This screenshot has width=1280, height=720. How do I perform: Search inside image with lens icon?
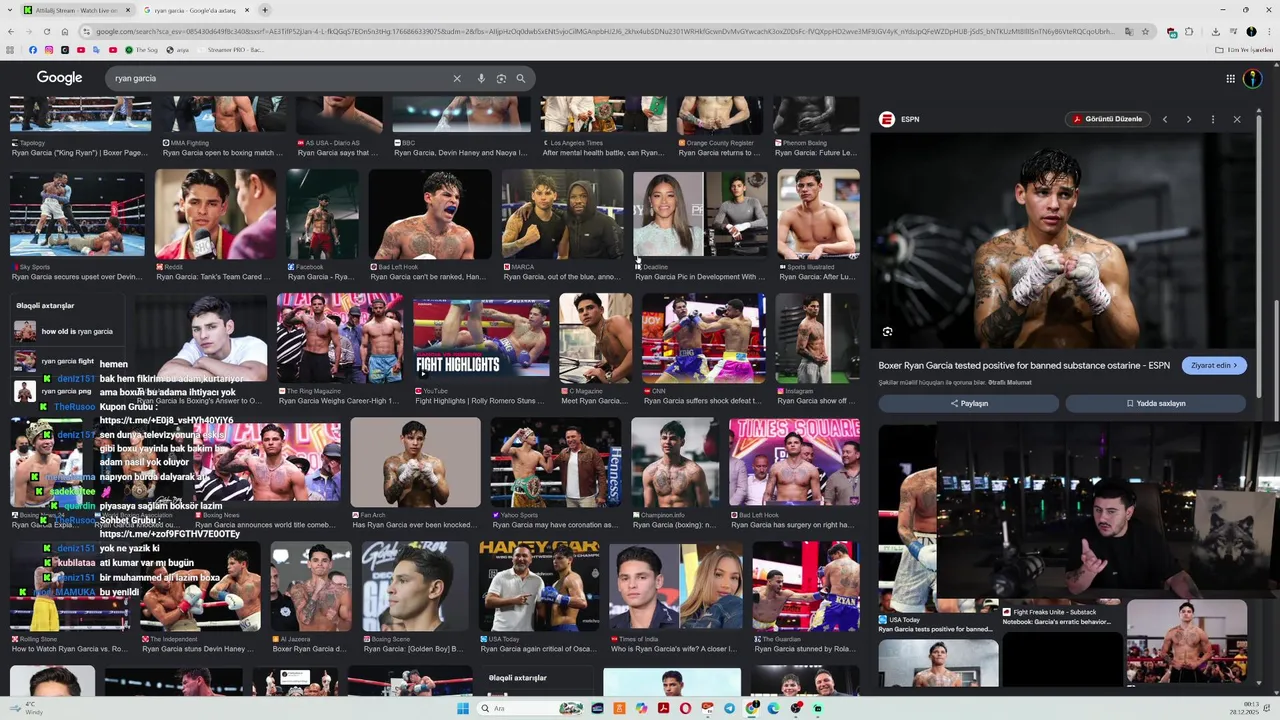[887, 332]
